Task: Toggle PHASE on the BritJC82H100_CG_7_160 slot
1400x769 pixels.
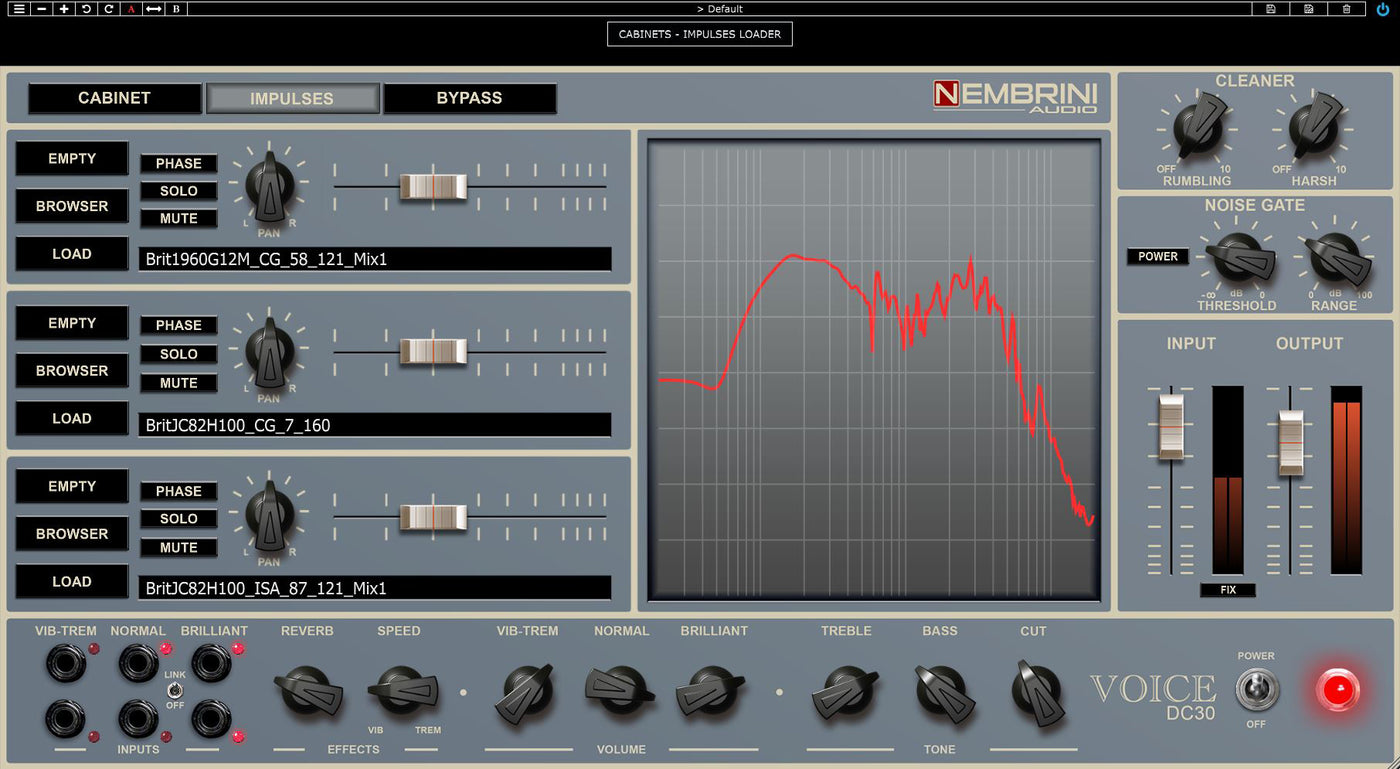Action: [x=179, y=326]
